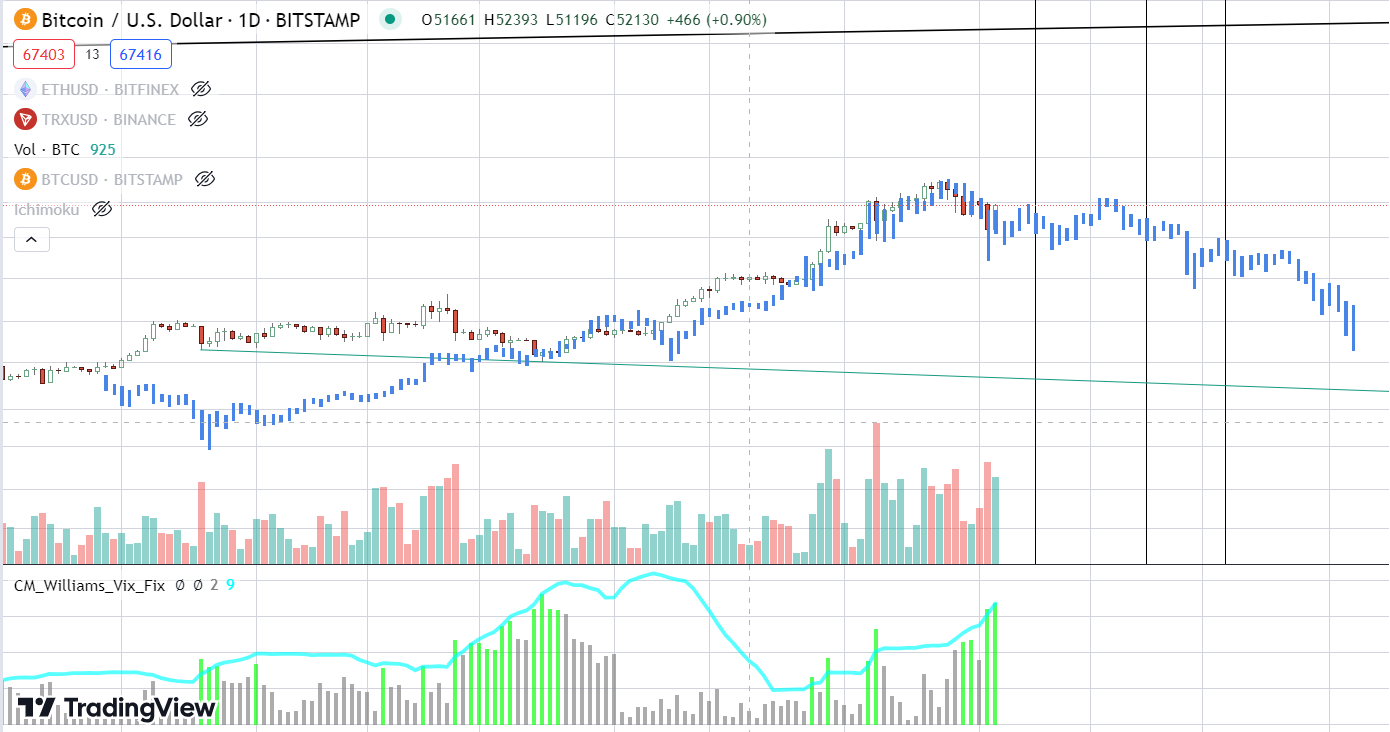
Task: Unhide the BTCUSD · BITSTAMP comparison symbol
Action: pyautogui.click(x=205, y=179)
